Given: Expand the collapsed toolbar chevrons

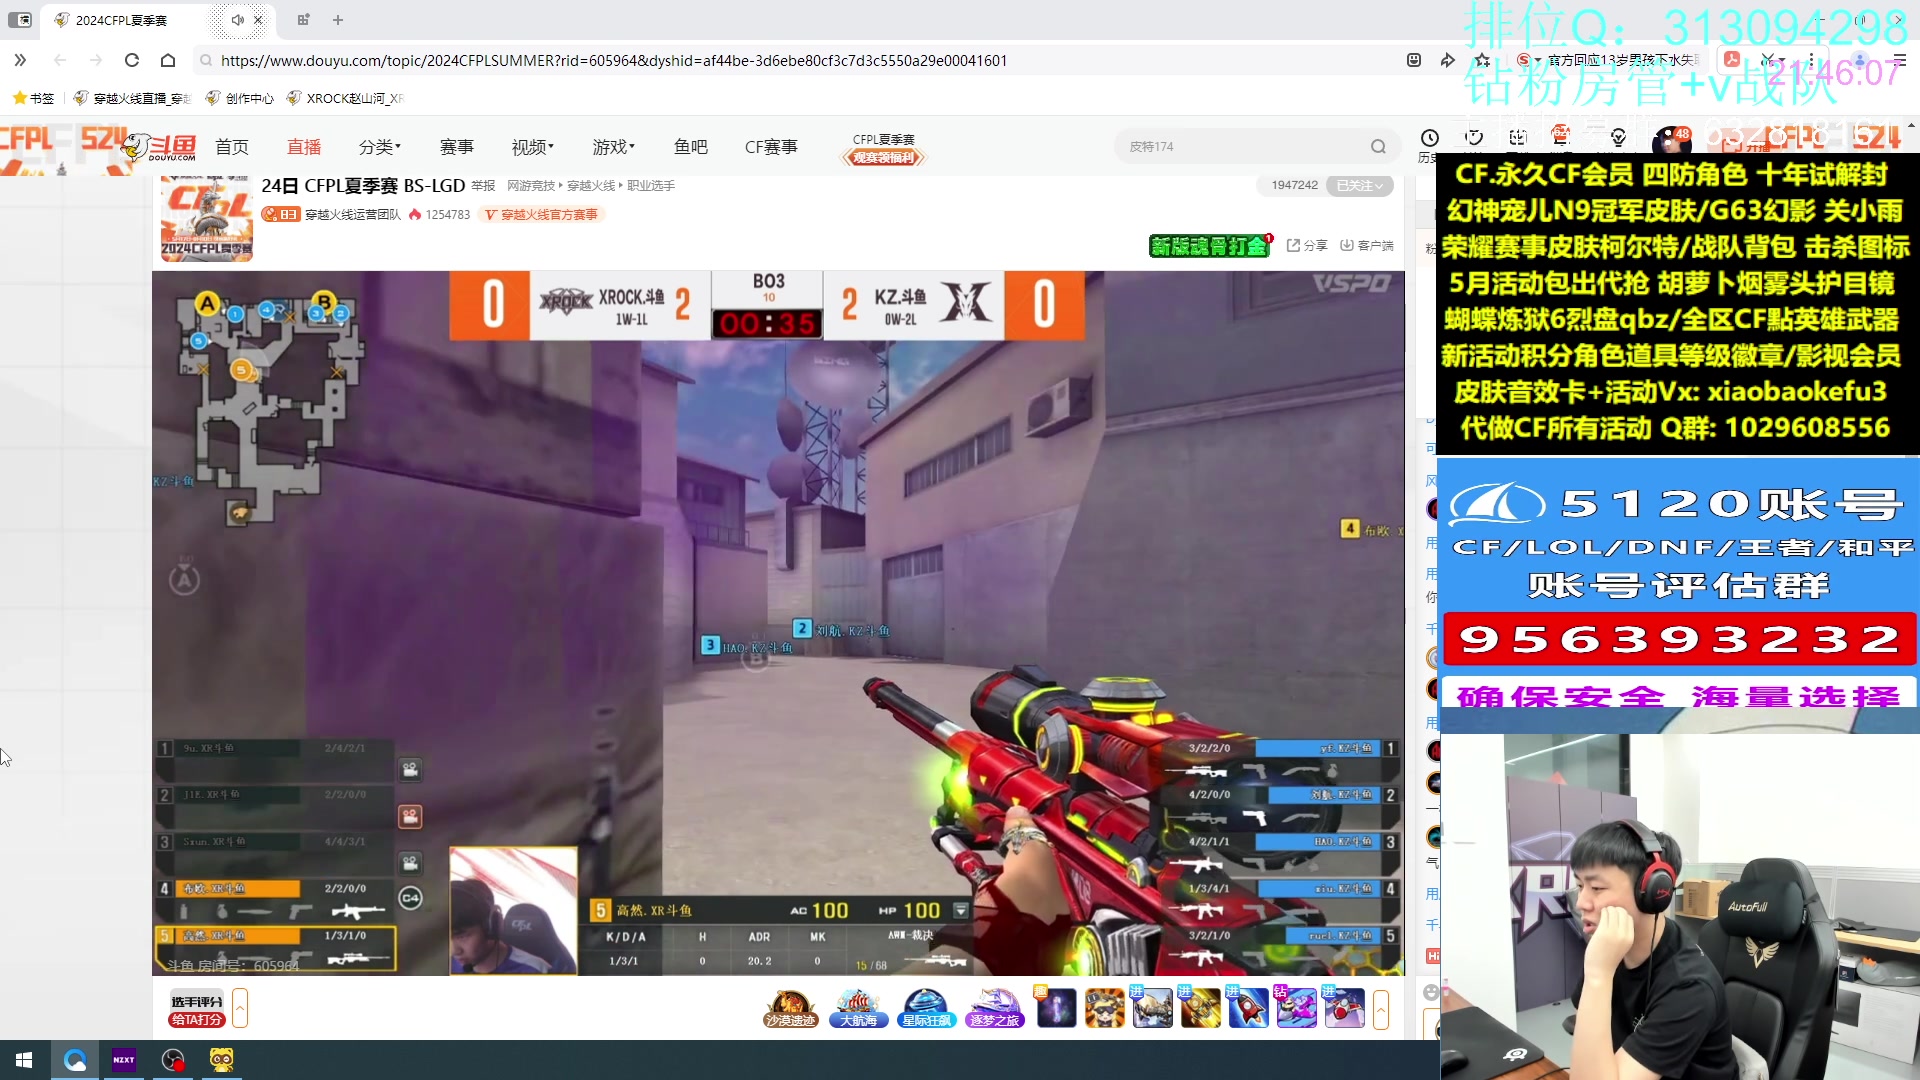Looking at the screenshot, I should click(x=20, y=60).
